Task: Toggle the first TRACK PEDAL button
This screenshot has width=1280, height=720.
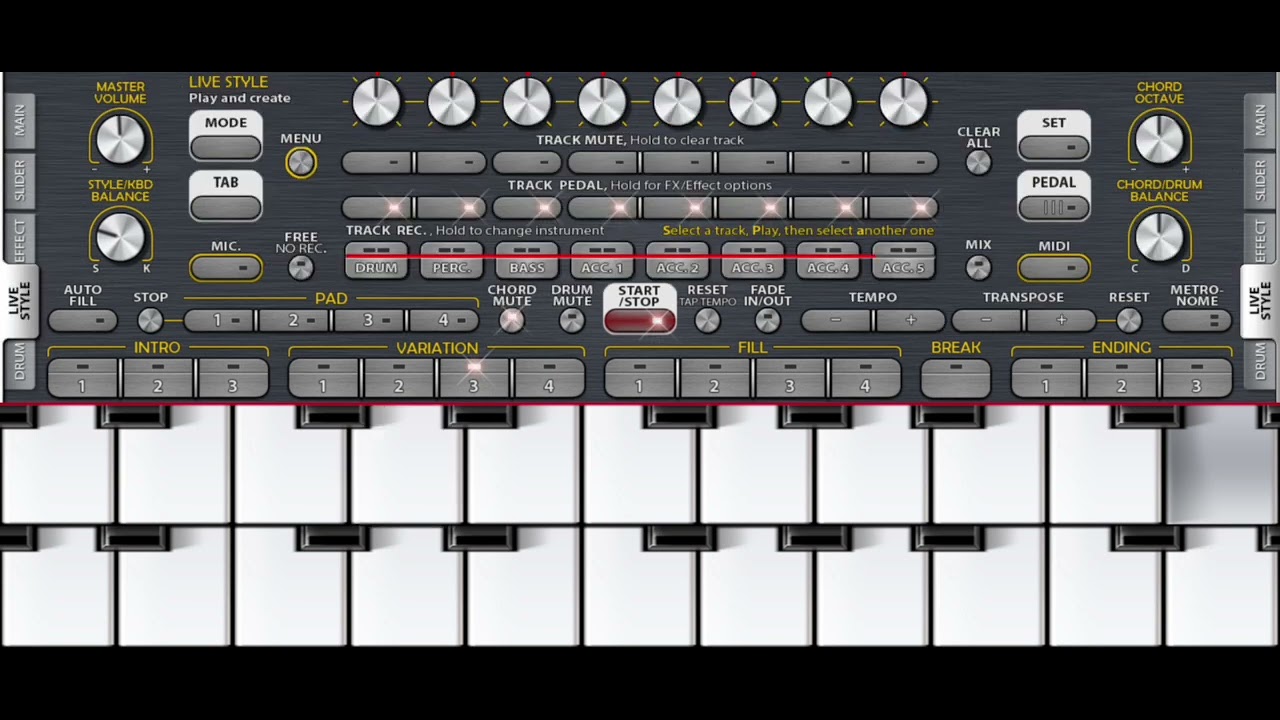Action: click(x=378, y=207)
